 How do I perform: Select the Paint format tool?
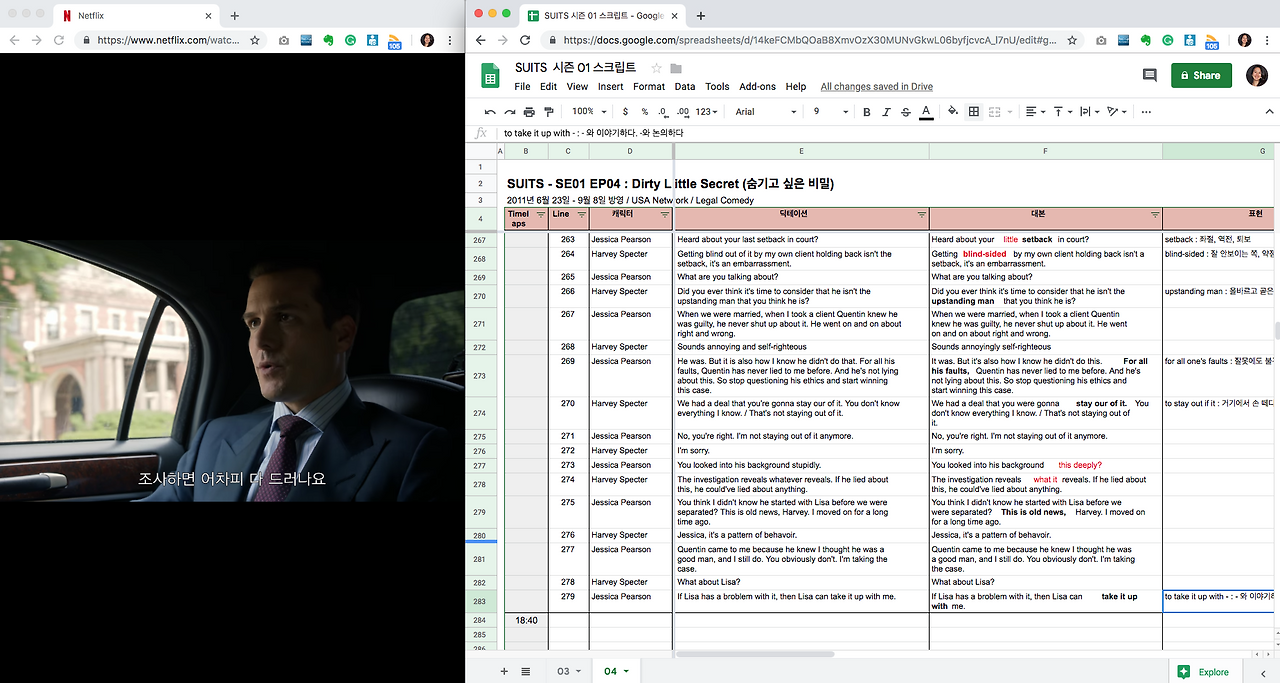tap(548, 112)
